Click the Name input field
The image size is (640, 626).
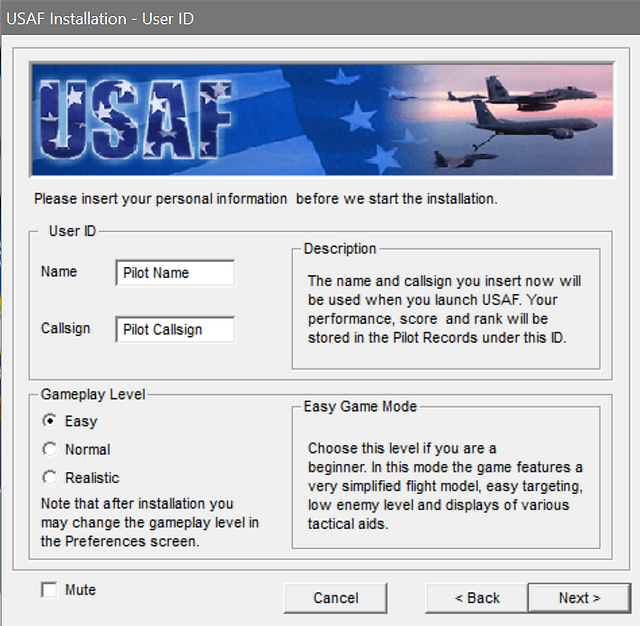tap(175, 273)
